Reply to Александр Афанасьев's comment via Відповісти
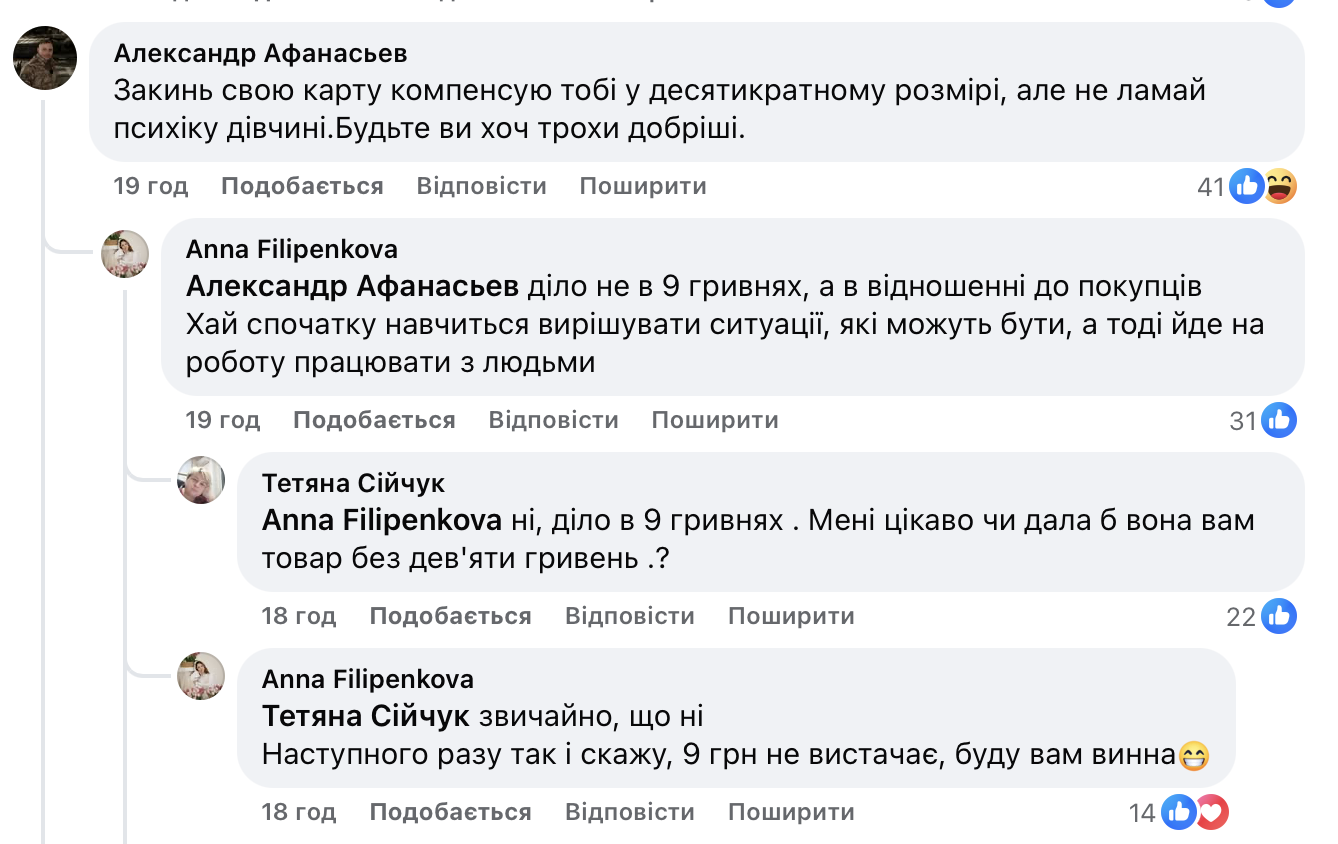 click(481, 186)
